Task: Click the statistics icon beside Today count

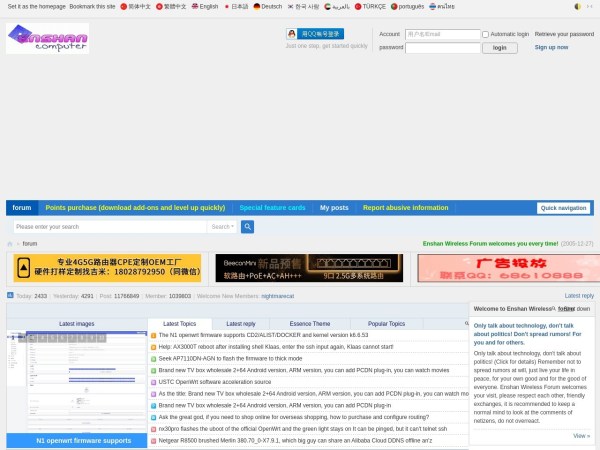Action: (x=10, y=295)
